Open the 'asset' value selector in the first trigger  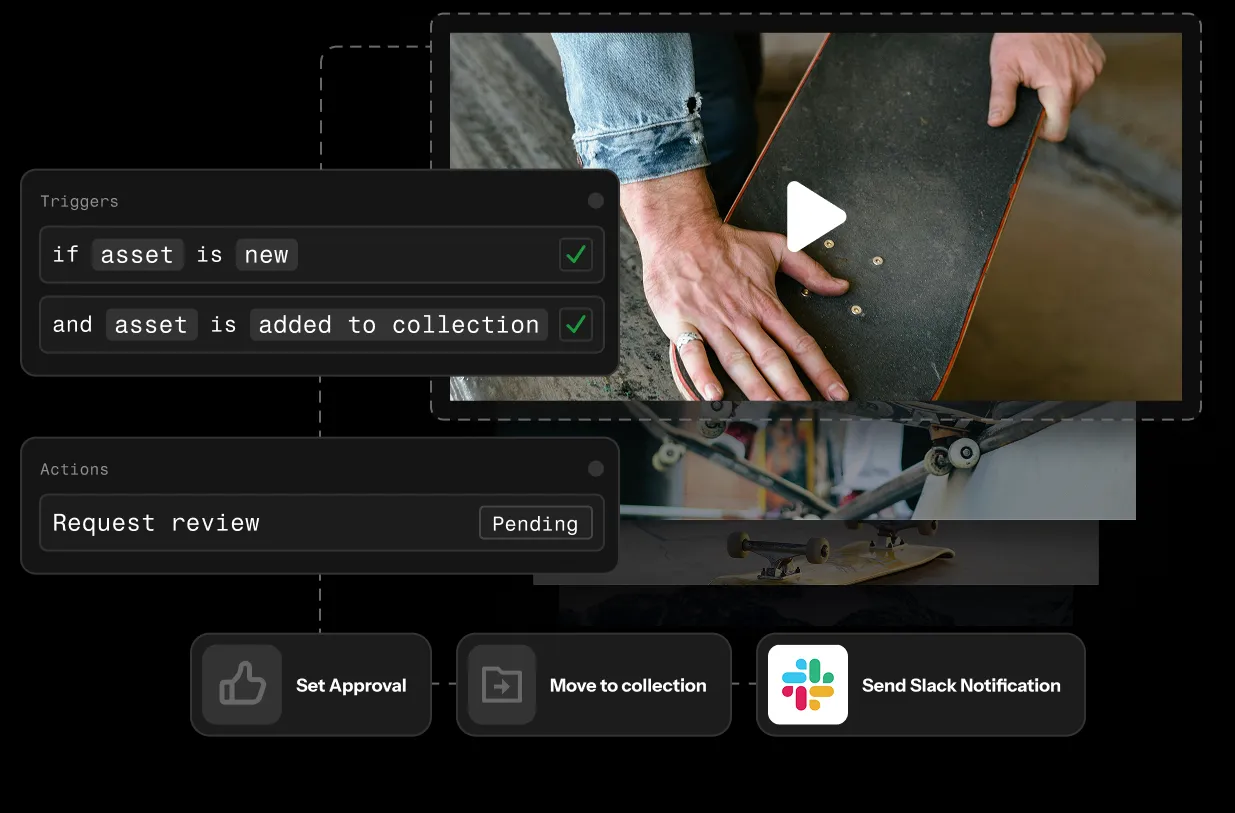138,254
